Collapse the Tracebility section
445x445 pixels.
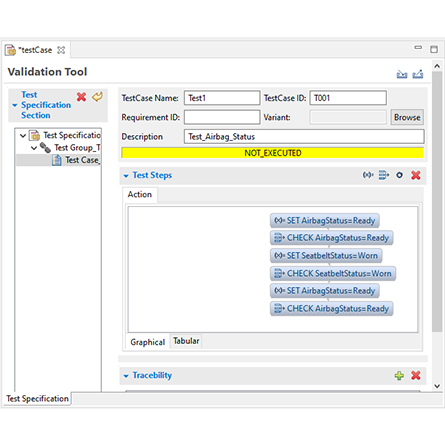(126, 376)
